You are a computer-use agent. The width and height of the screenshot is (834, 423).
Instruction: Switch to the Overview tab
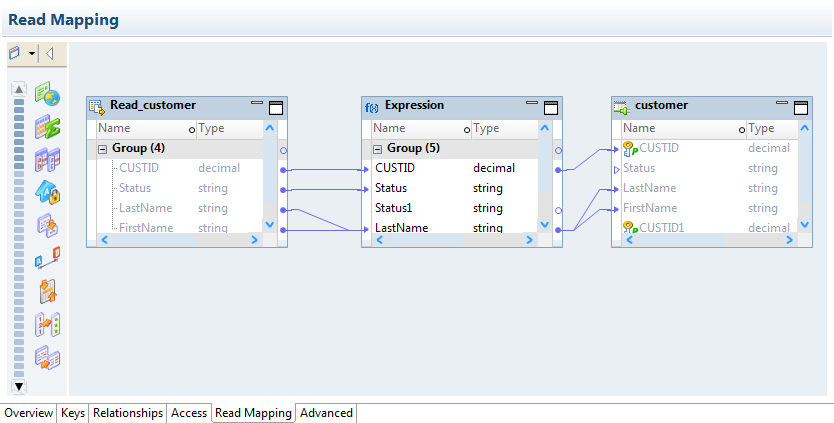click(28, 413)
